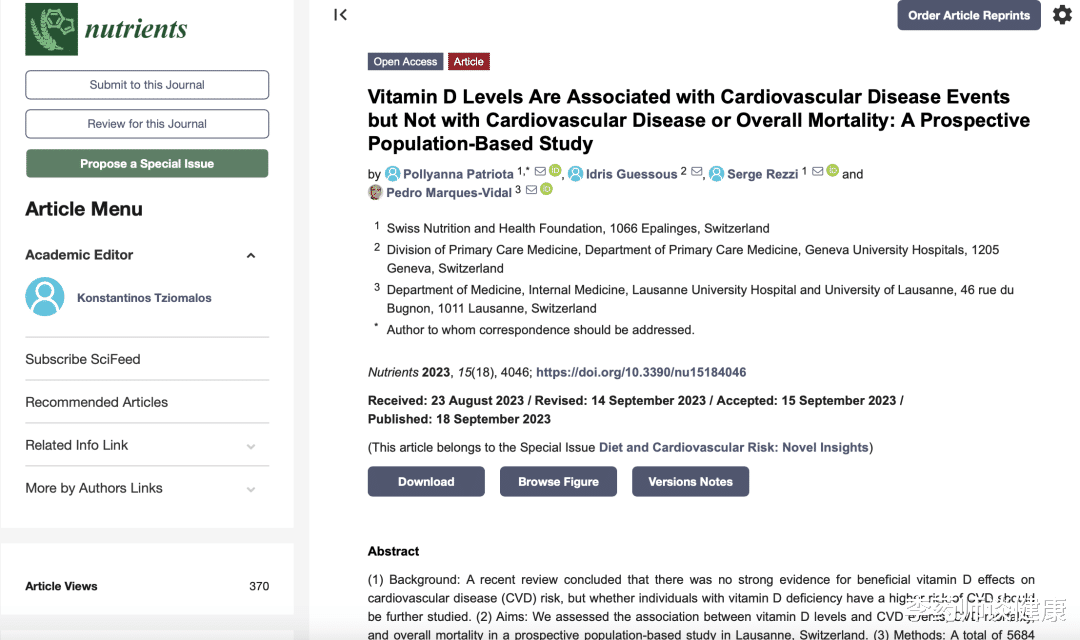The width and height of the screenshot is (1080, 640).
Task: Expand More by Authors Links section
Action: (x=250, y=489)
